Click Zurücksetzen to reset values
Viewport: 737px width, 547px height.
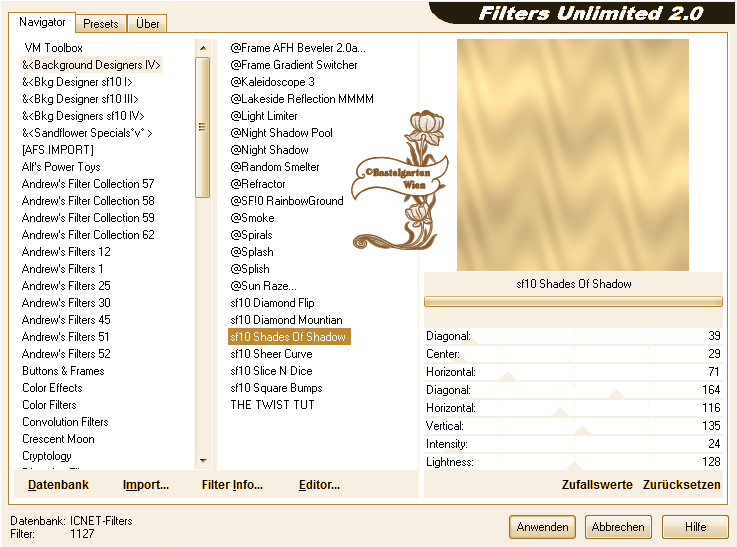tap(682, 484)
